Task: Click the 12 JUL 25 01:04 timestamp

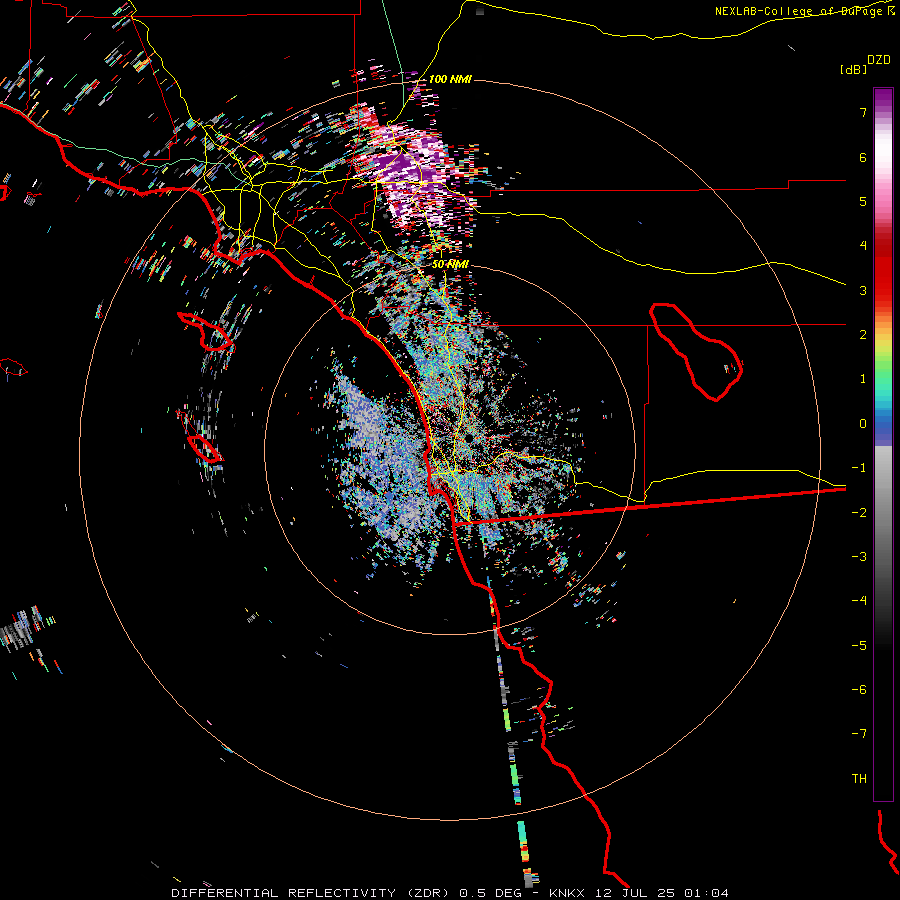Action: tap(661, 893)
